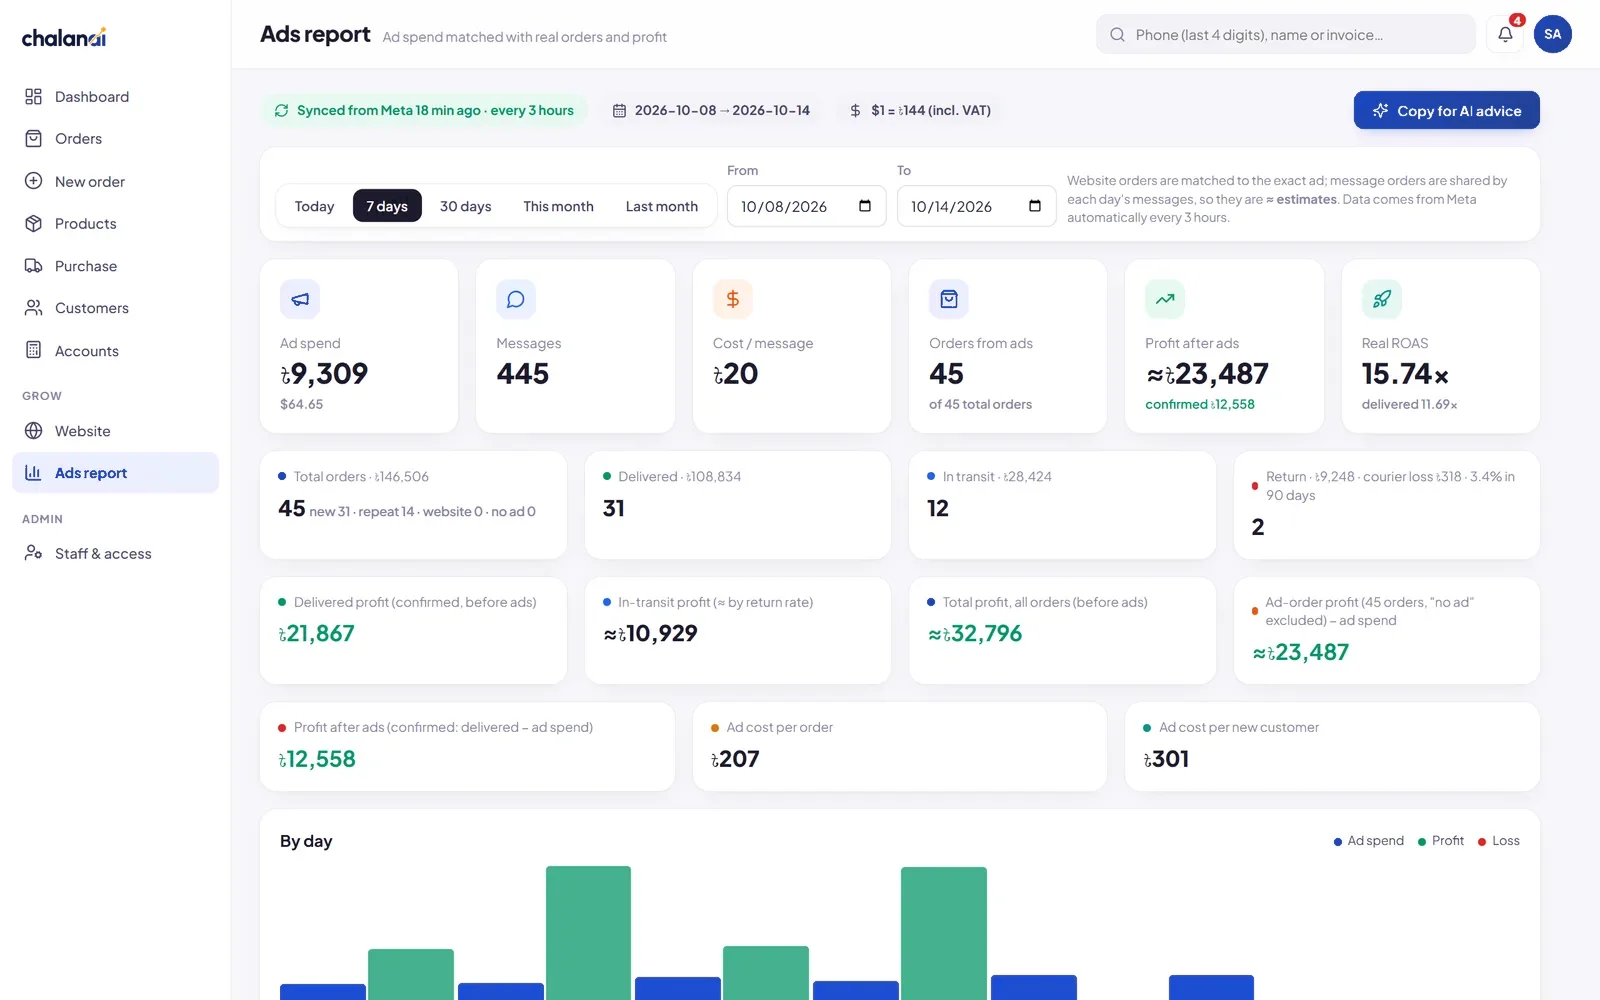This screenshot has height=1000, width=1600.
Task: Open Staff & access in Admin section
Action: coord(115,554)
